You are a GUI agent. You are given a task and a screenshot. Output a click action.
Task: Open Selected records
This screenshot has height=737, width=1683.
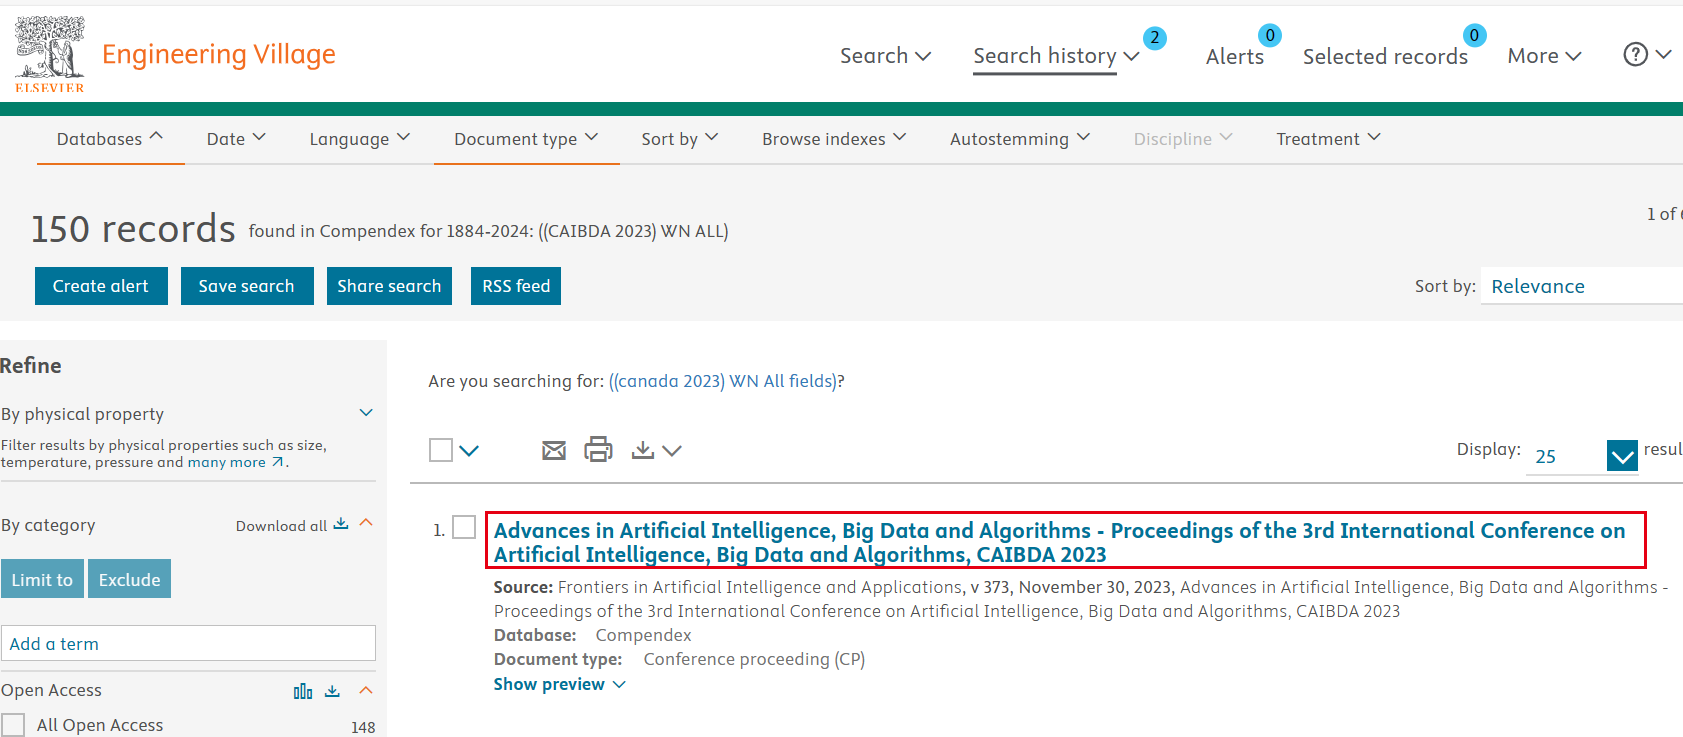(x=1385, y=57)
